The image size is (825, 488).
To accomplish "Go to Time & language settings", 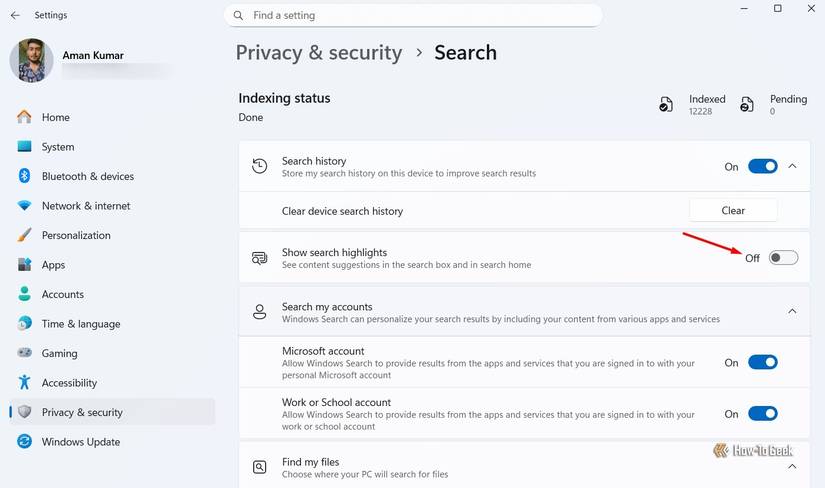I will tap(81, 324).
